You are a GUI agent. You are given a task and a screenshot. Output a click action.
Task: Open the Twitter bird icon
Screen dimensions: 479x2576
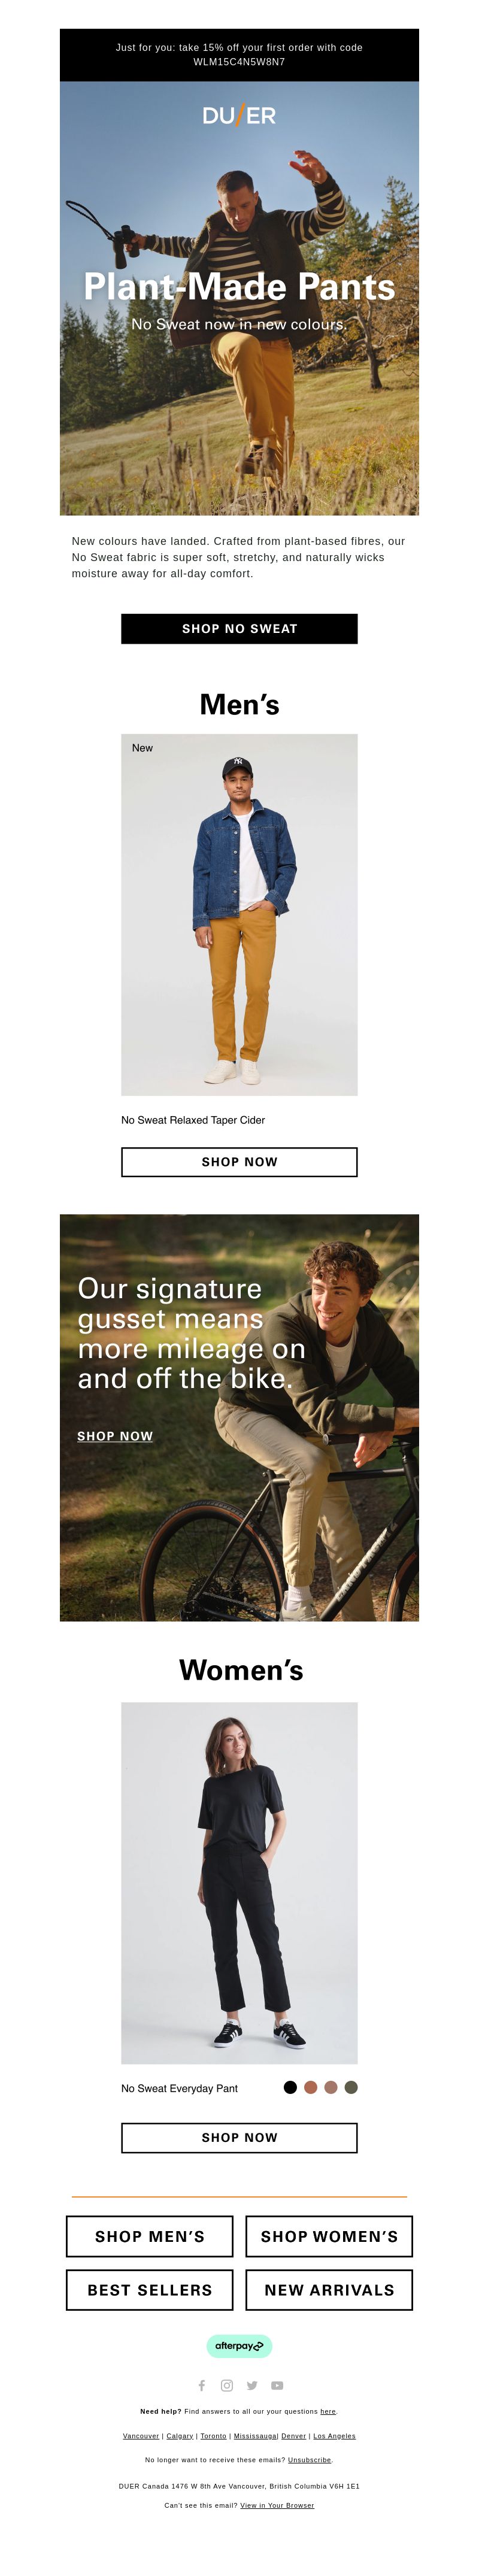click(x=252, y=2385)
